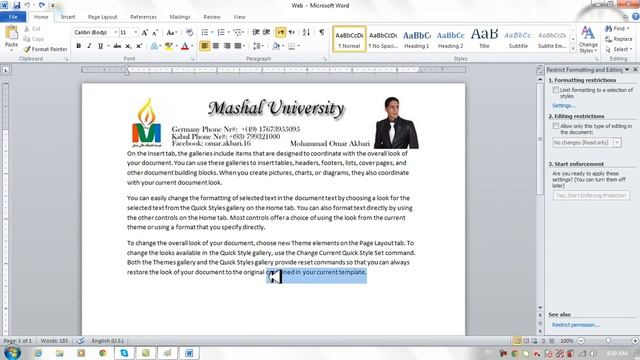Sort text alphabetically
The height and width of the screenshot is (360, 640).
pyautogui.click(x=306, y=32)
